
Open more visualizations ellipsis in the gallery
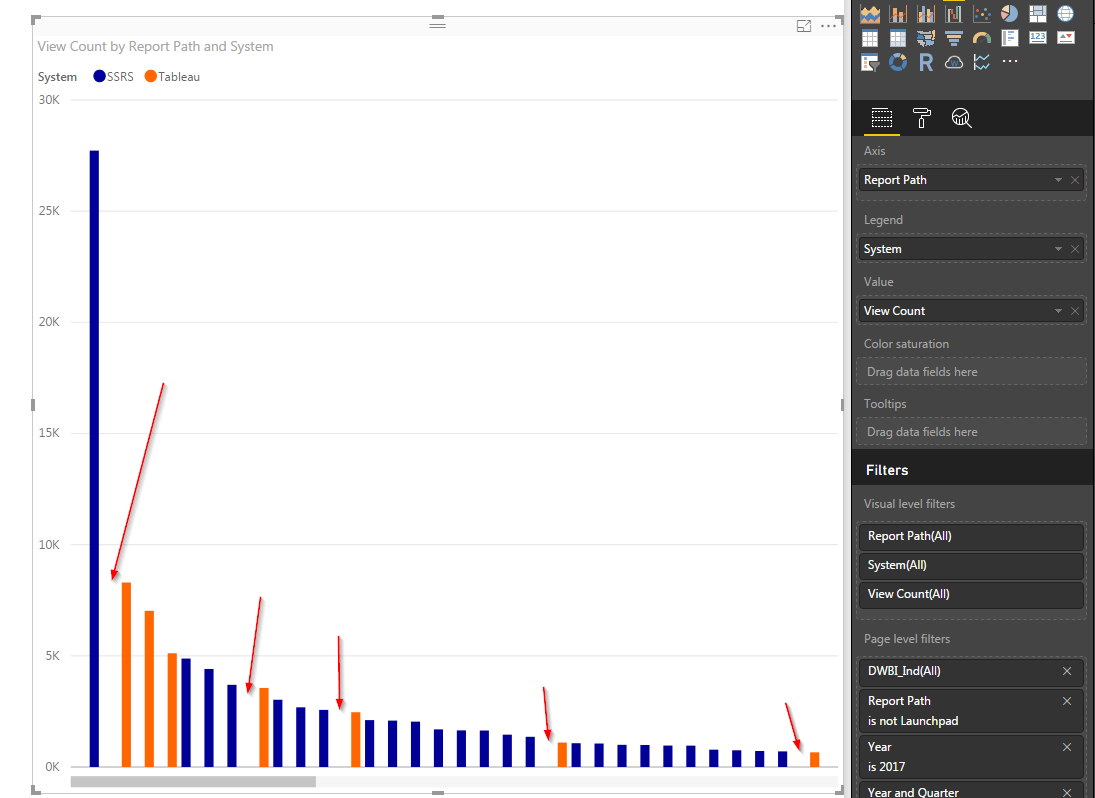coord(1010,61)
